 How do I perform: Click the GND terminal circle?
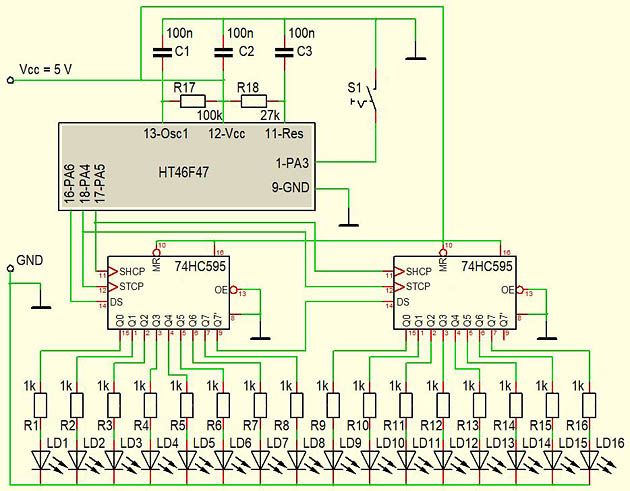pos(10,268)
